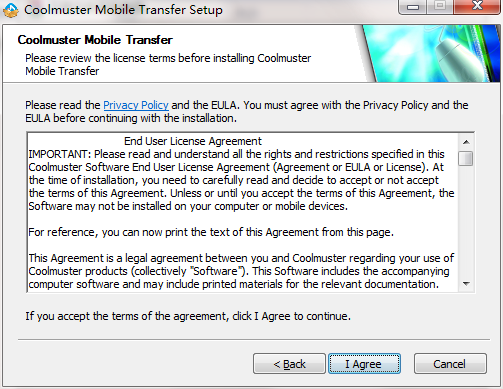503x389 pixels.
Task: Click the 'For reference' line in license
Action: (211, 232)
